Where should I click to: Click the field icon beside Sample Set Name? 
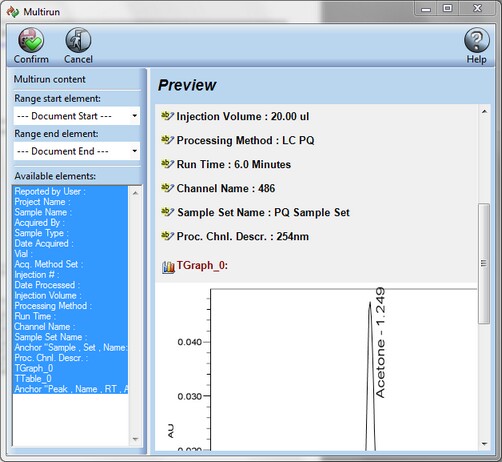click(x=167, y=212)
